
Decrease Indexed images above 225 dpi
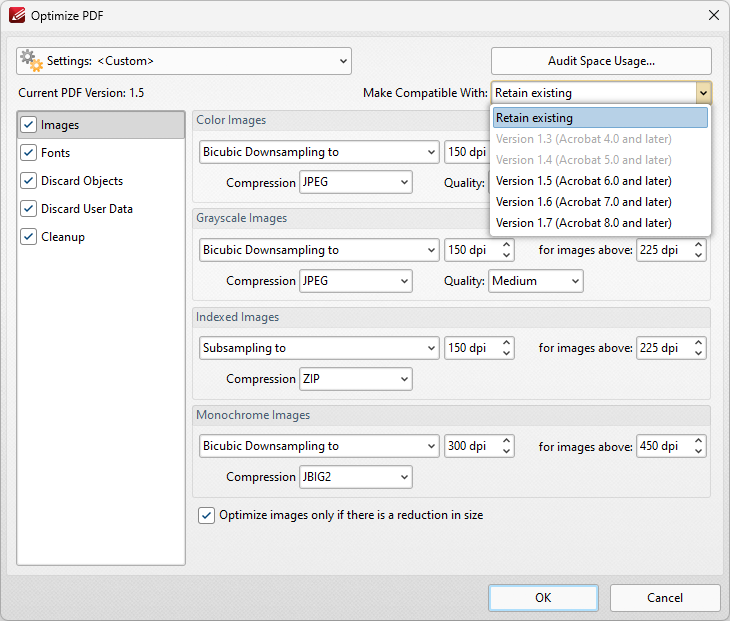698,354
